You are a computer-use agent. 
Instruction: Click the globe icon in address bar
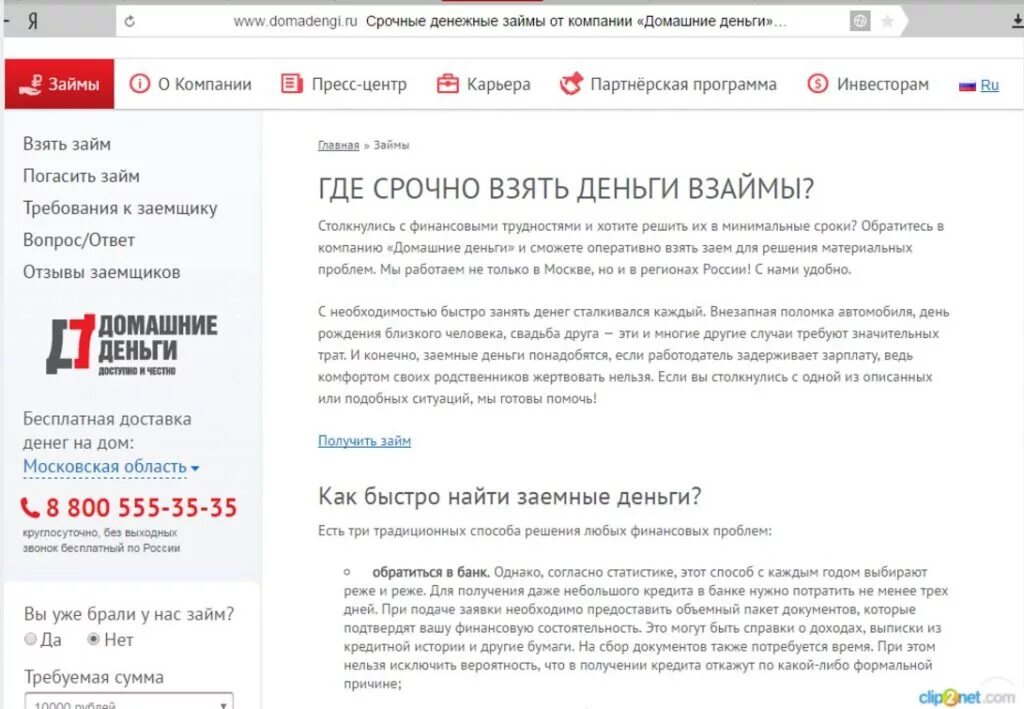pyautogui.click(x=860, y=22)
